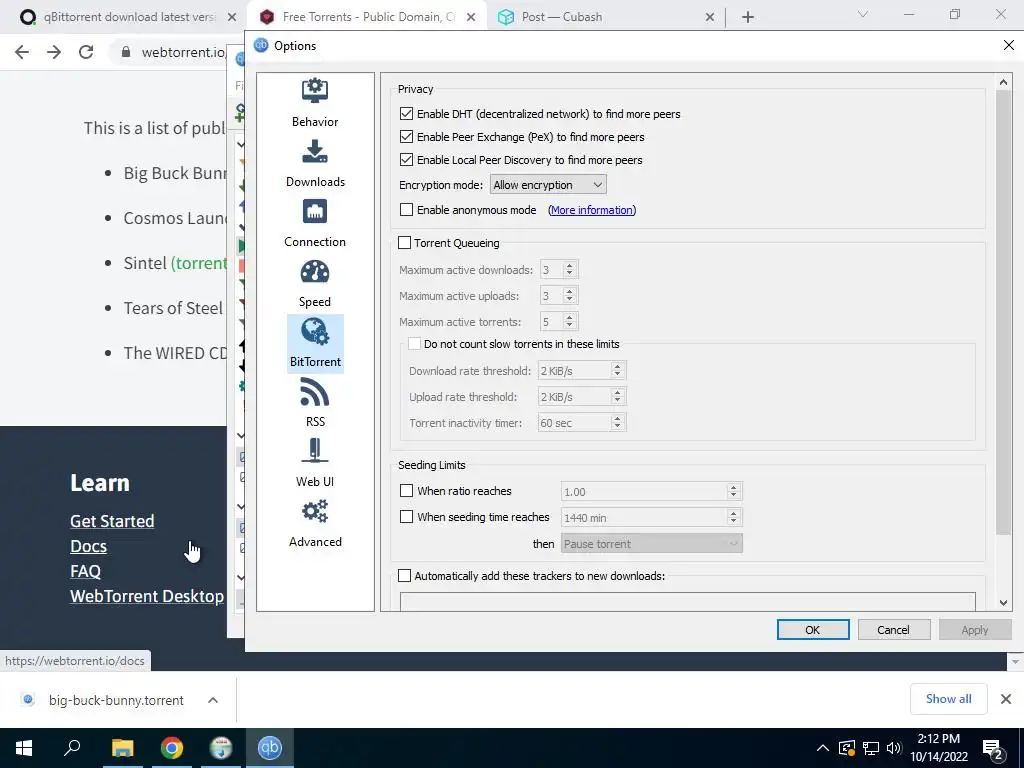
Task: Select the BitTorrent options page
Action: [315, 344]
